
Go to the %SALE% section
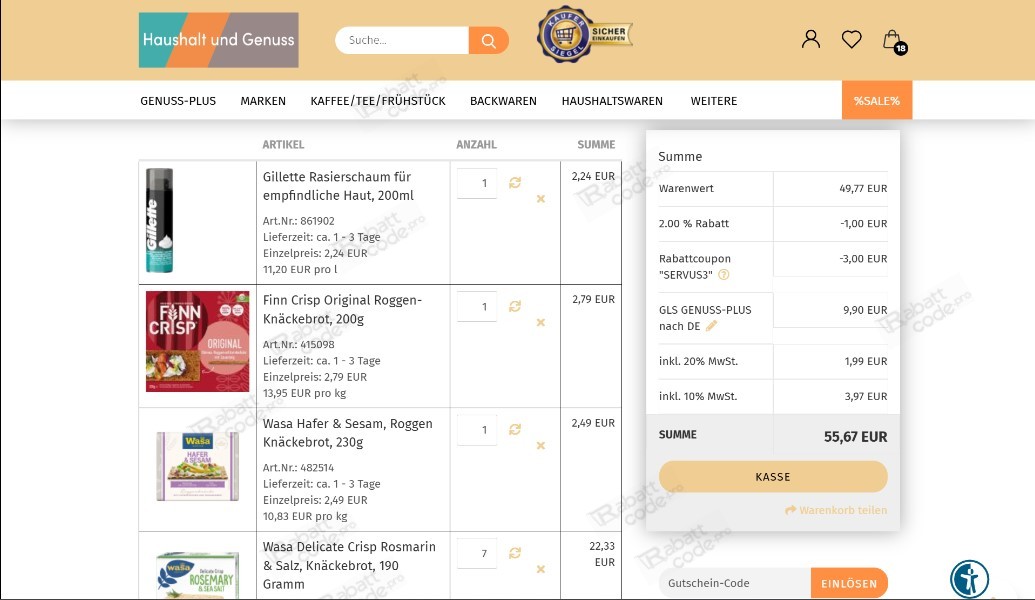click(877, 100)
